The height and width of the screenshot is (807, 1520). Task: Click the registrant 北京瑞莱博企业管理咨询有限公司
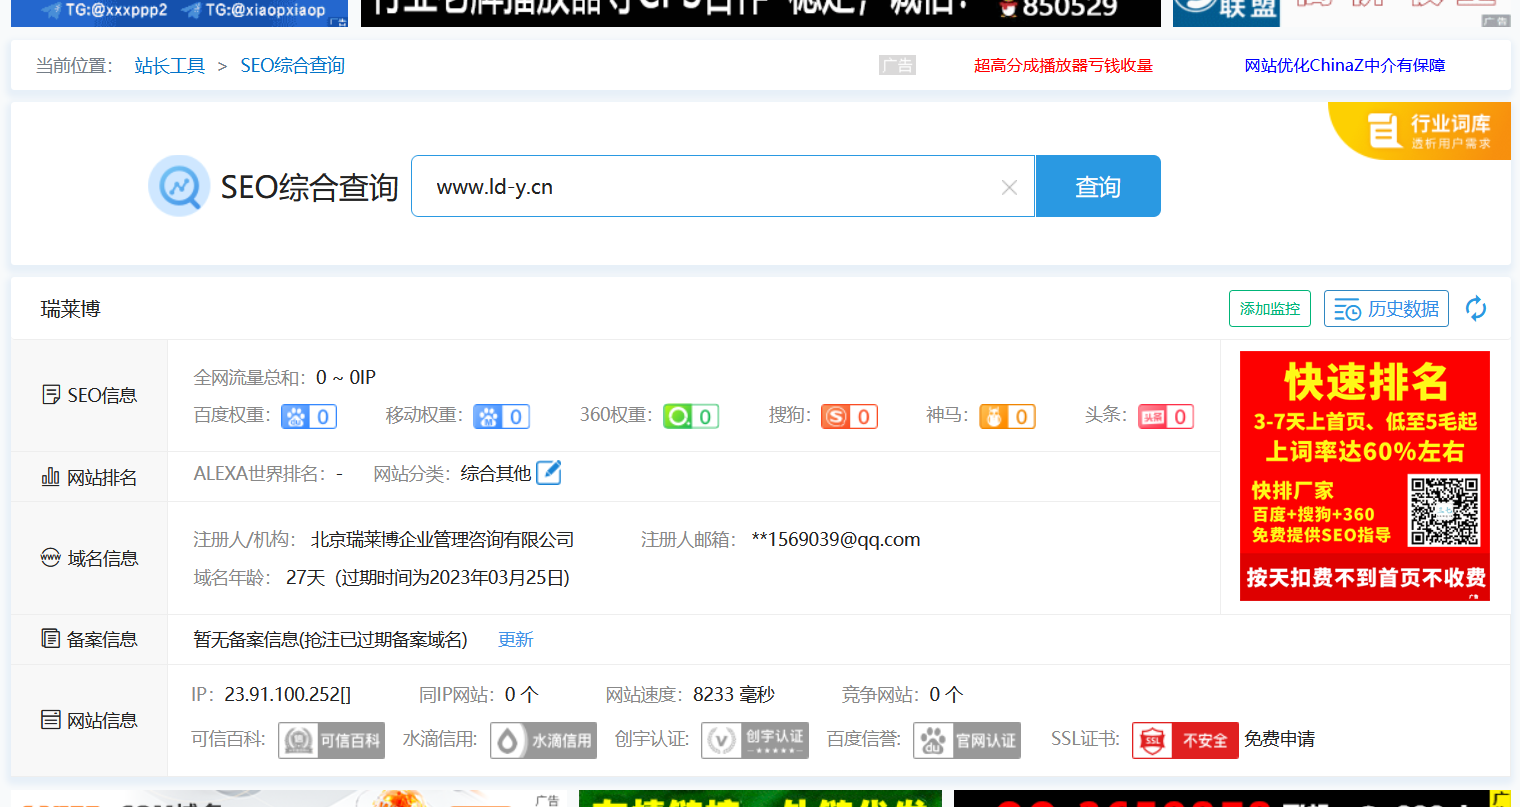[x=443, y=540]
